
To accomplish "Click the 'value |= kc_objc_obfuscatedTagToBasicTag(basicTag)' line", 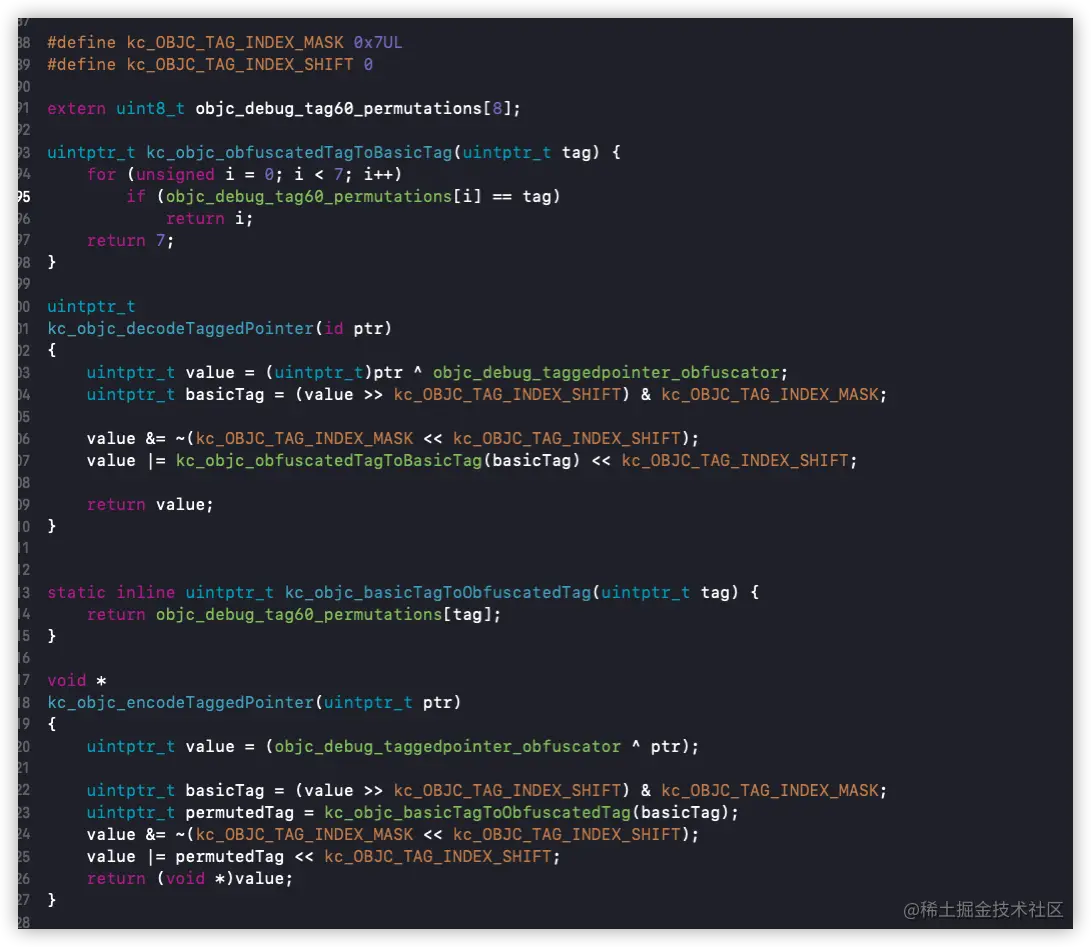I will pos(472,461).
